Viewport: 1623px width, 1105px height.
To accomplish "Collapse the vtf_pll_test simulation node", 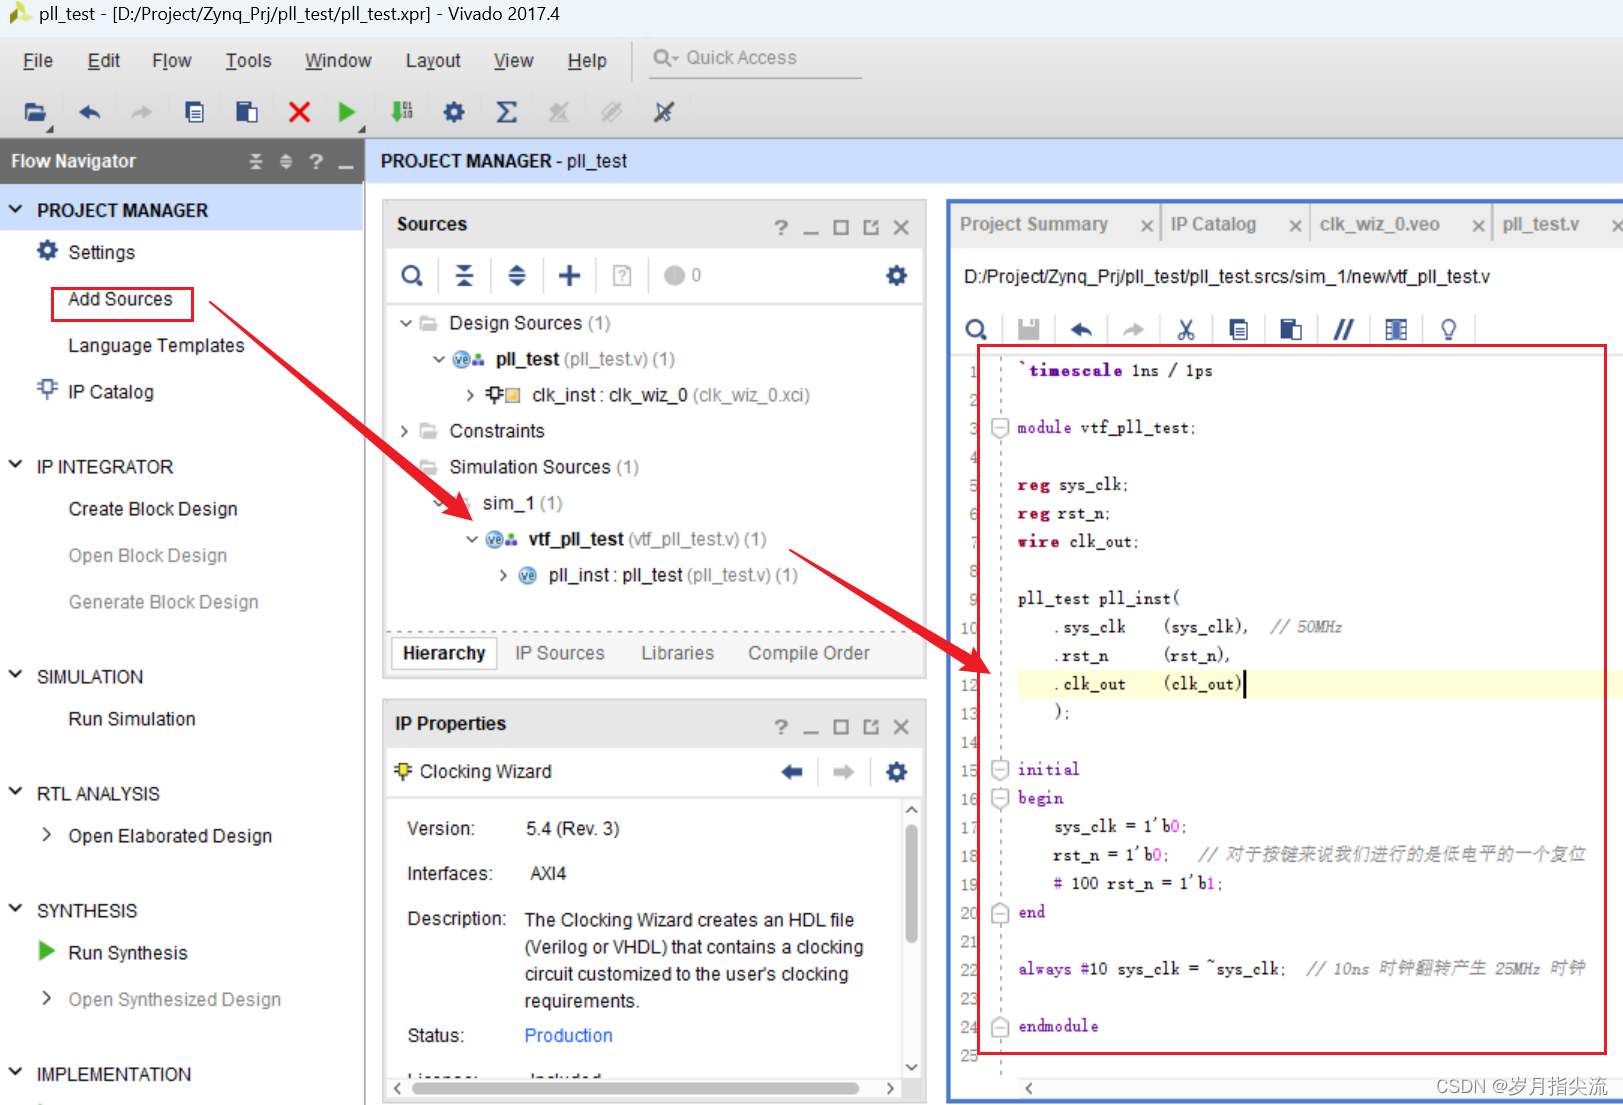I will [472, 539].
